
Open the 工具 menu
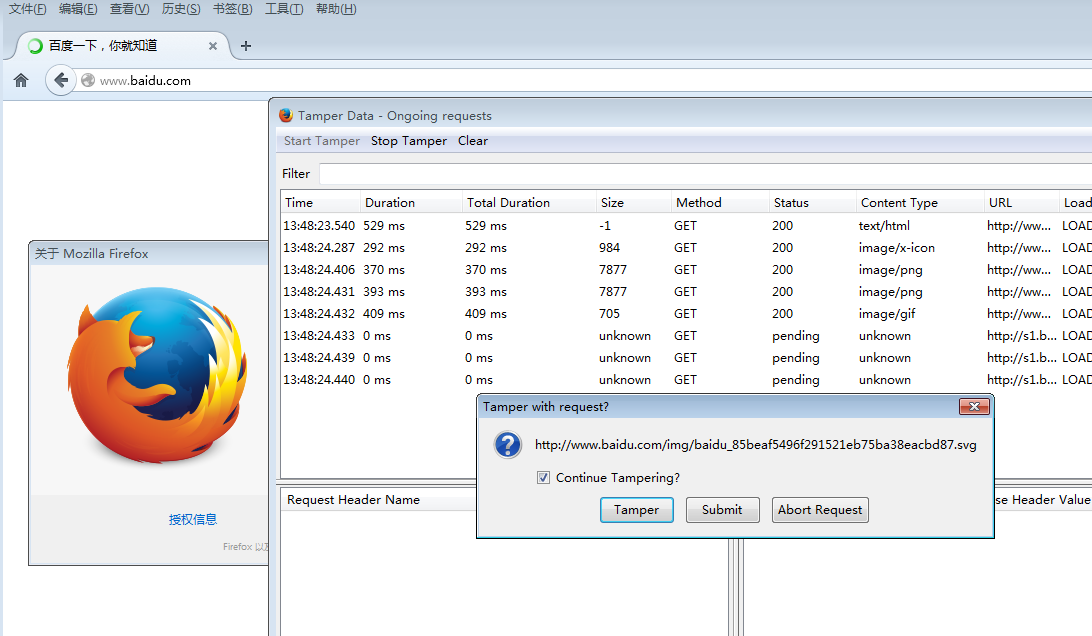click(283, 9)
